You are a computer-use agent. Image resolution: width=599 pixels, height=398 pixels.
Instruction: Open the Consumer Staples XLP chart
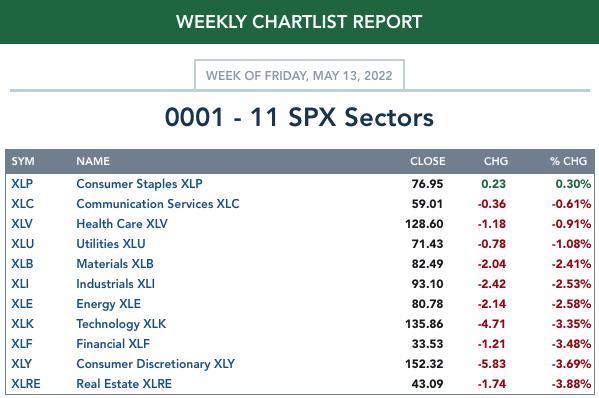coord(139,184)
